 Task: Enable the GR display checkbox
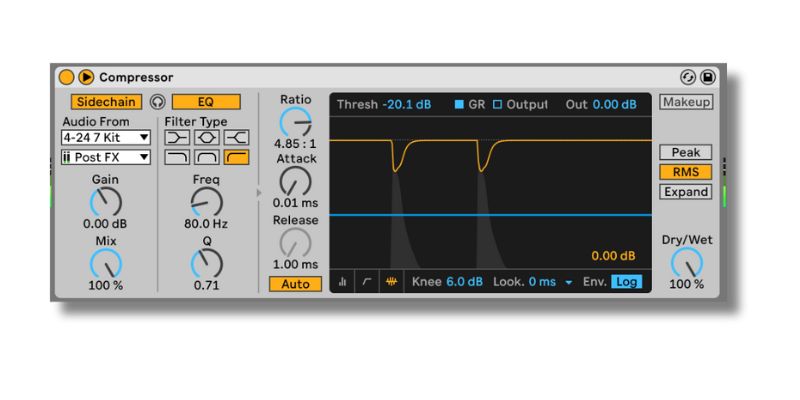click(460, 105)
